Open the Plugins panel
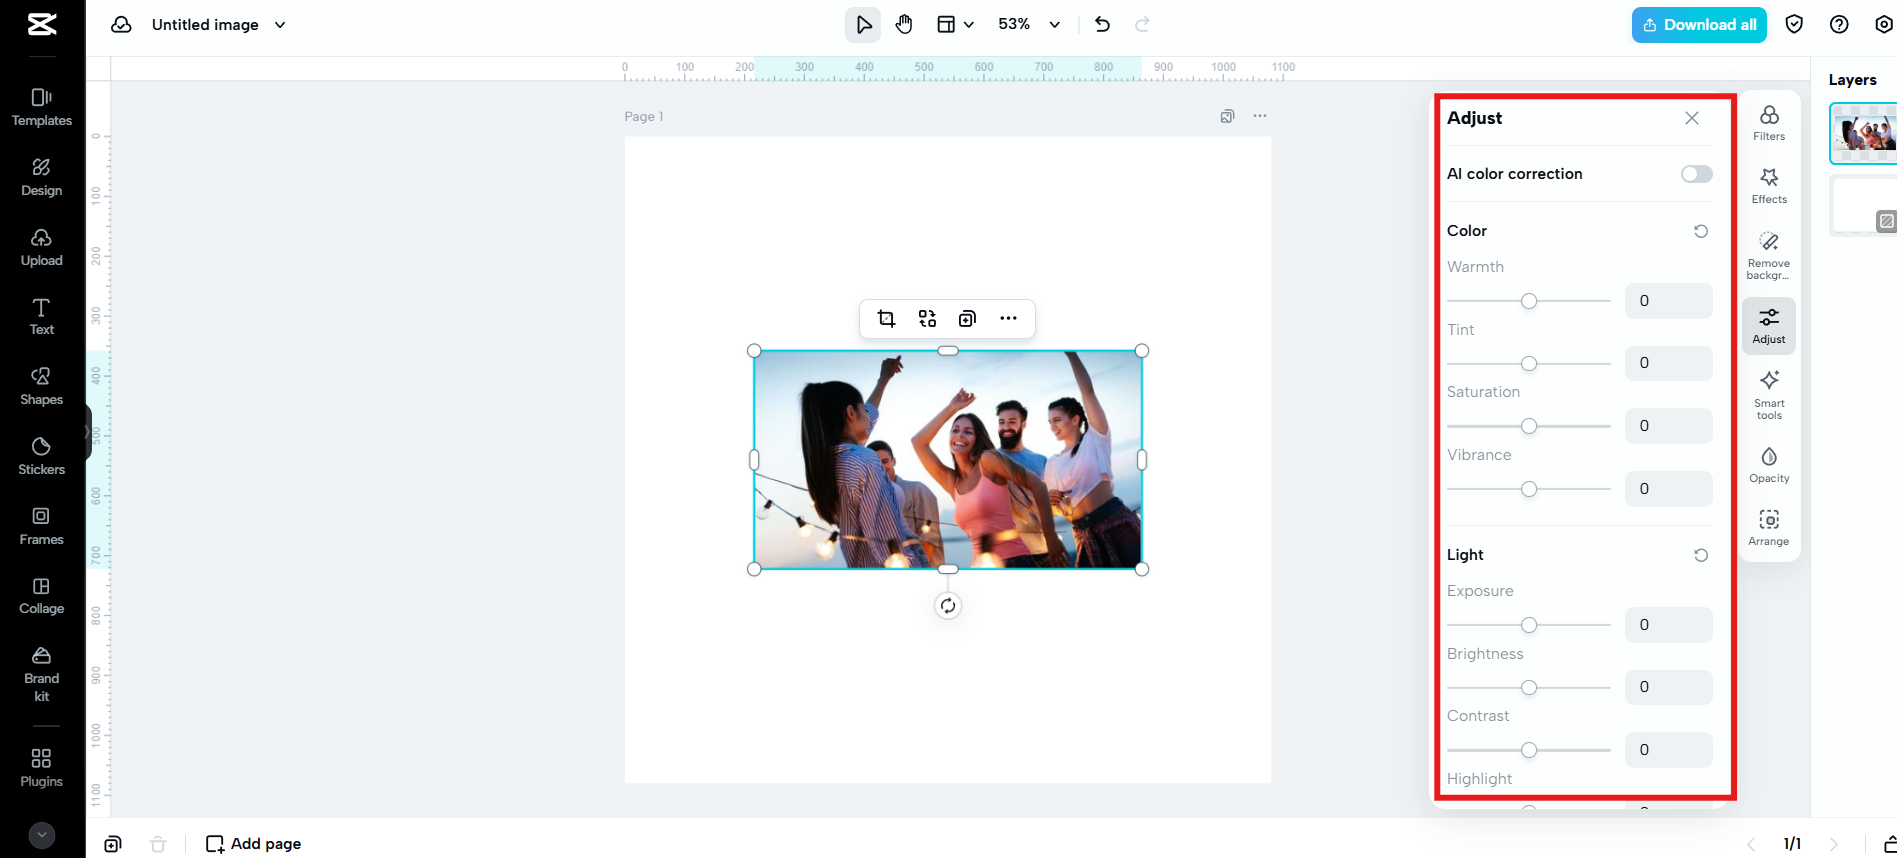 click(x=42, y=768)
